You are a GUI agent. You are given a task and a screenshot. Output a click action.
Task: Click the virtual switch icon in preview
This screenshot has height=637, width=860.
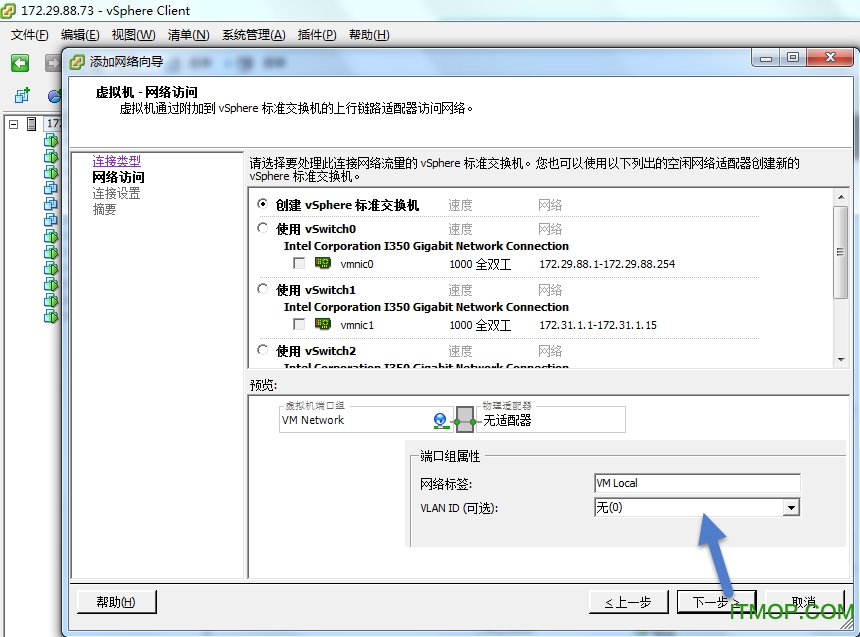[x=465, y=420]
